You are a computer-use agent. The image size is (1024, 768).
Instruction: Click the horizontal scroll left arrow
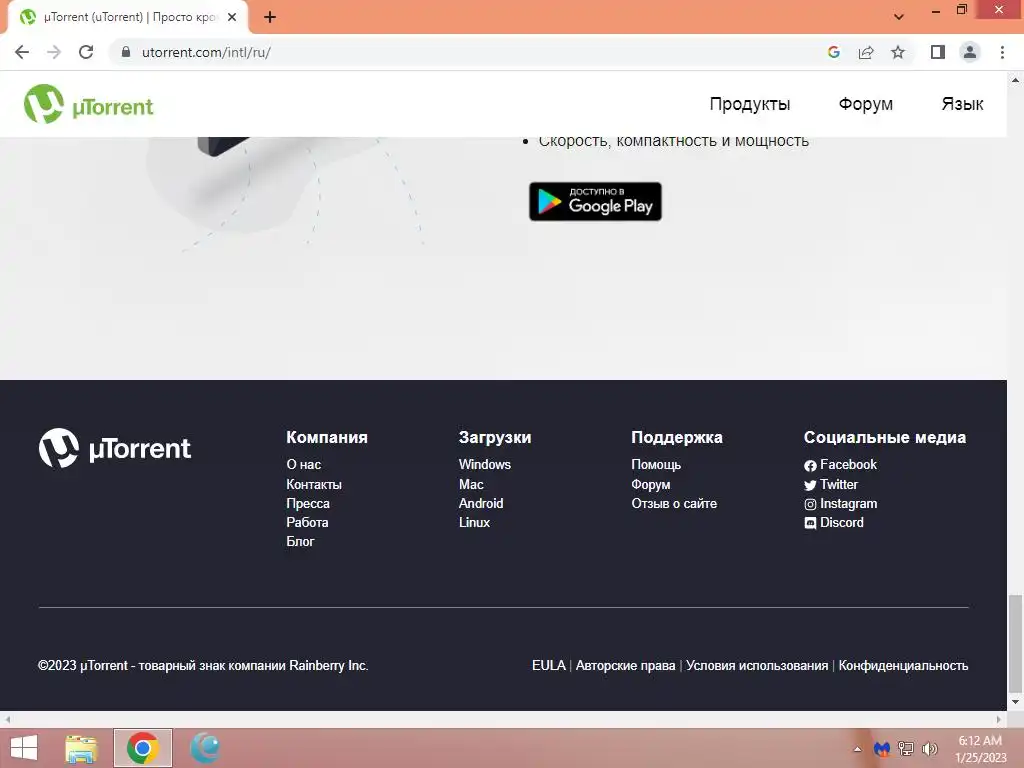[x=7, y=720]
